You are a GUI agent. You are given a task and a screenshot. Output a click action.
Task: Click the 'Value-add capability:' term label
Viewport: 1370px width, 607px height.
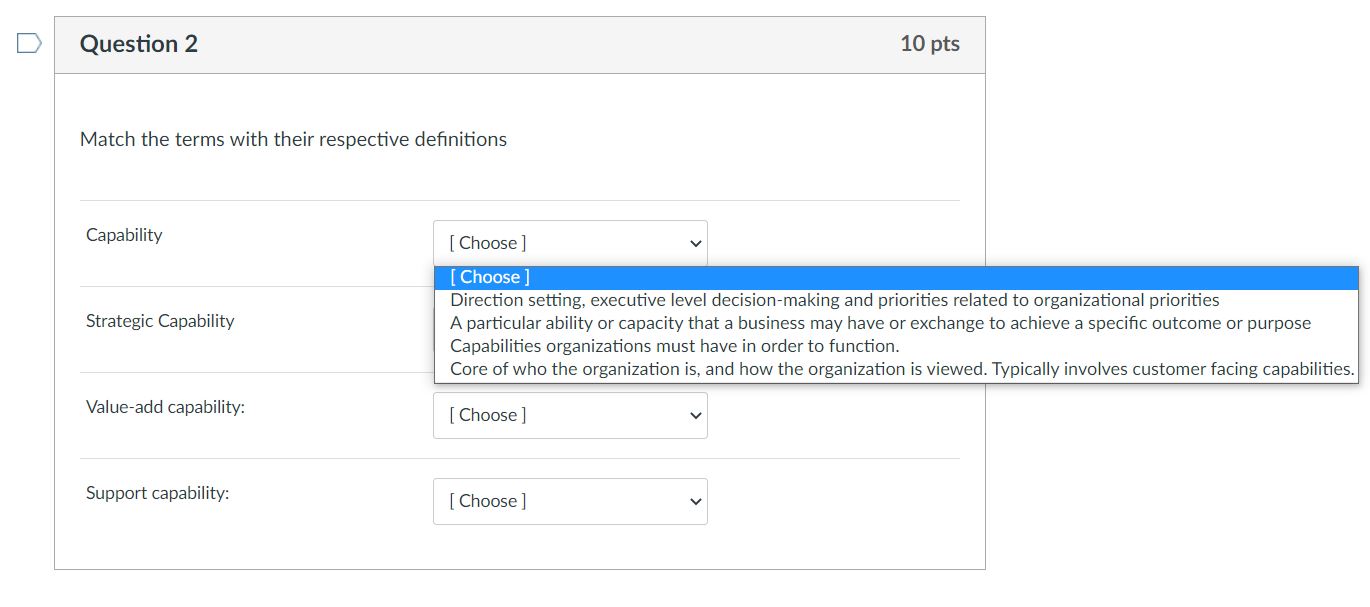point(165,407)
